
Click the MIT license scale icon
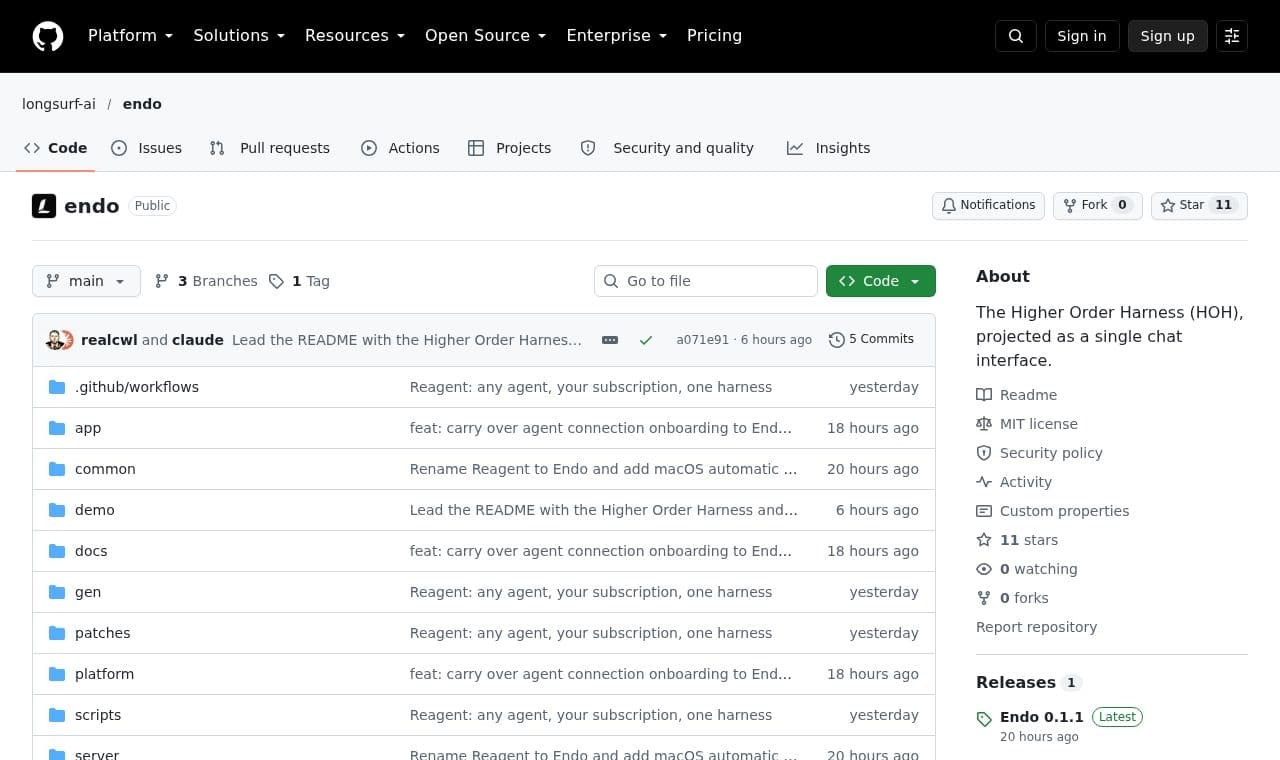click(984, 424)
